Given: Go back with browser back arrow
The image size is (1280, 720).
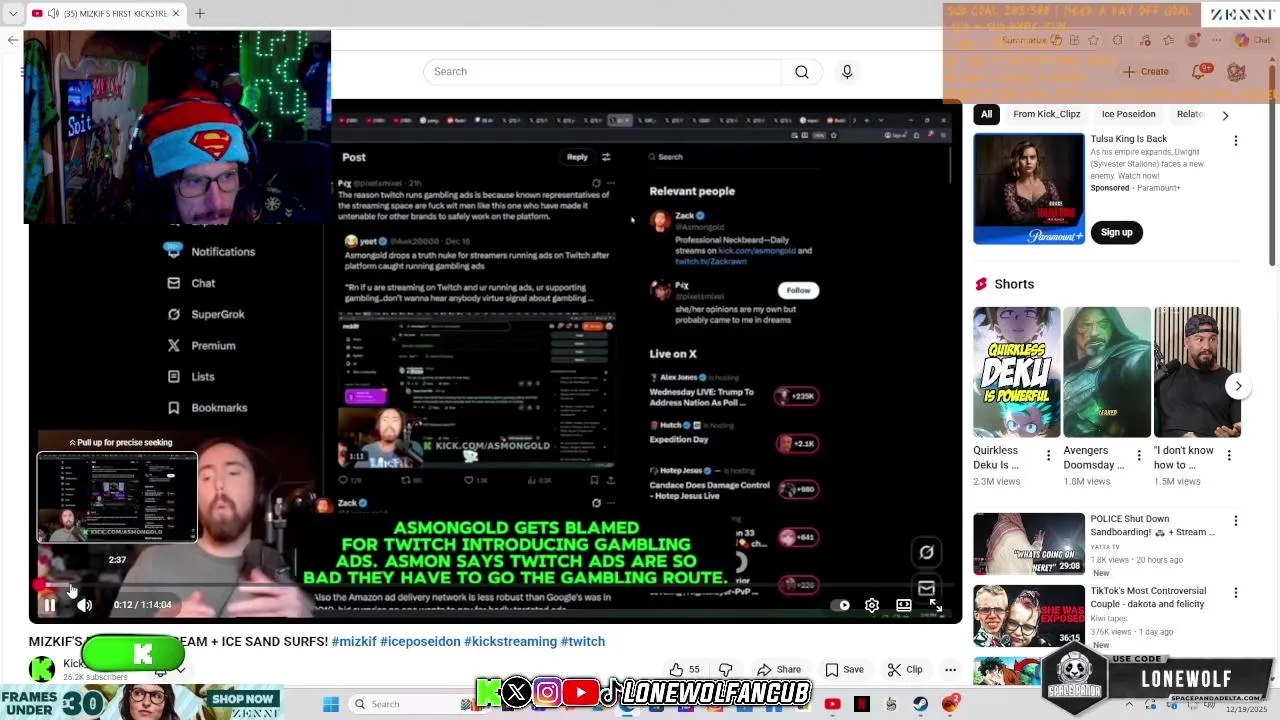Looking at the screenshot, I should click(12, 40).
